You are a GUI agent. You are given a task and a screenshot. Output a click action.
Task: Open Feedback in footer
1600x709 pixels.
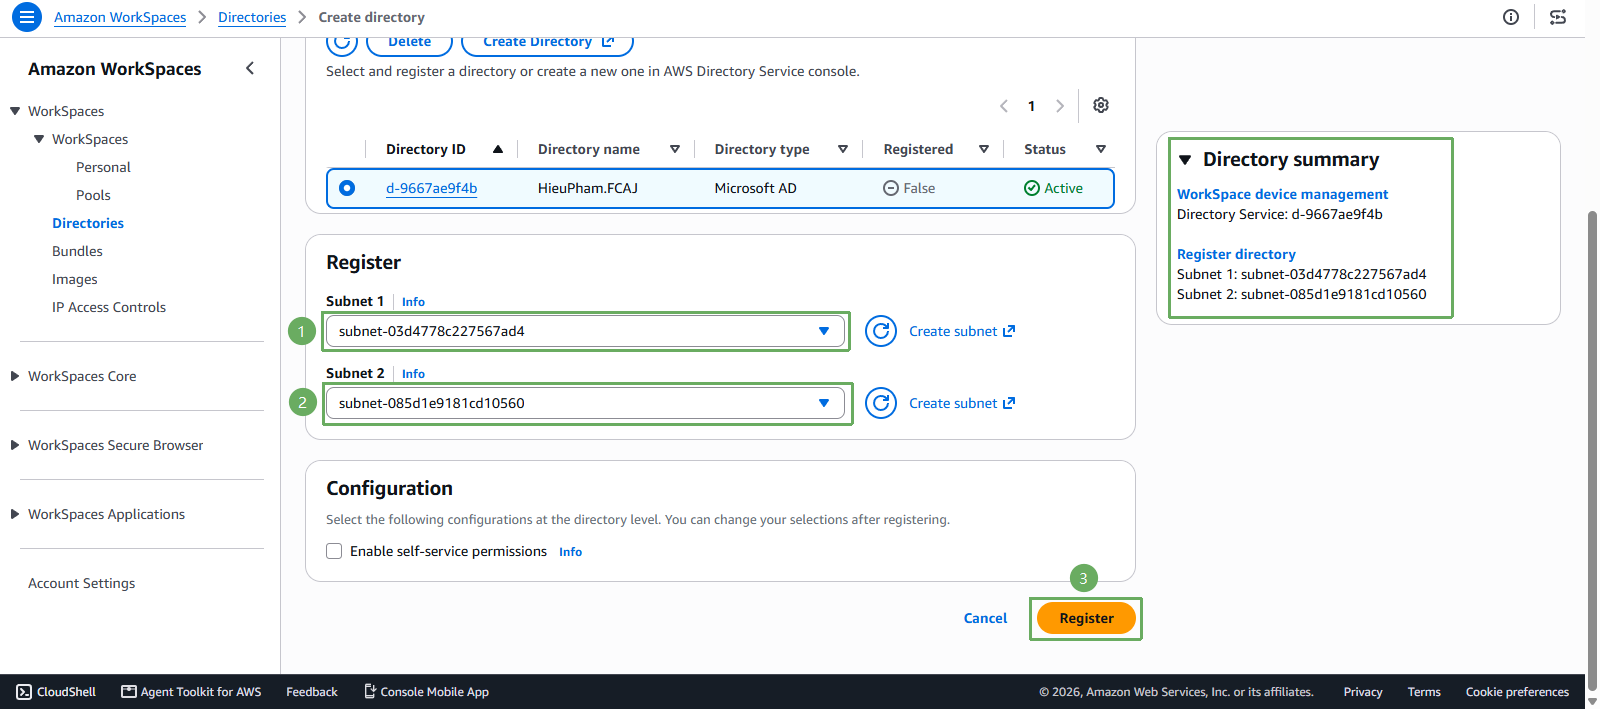pyautogui.click(x=312, y=692)
